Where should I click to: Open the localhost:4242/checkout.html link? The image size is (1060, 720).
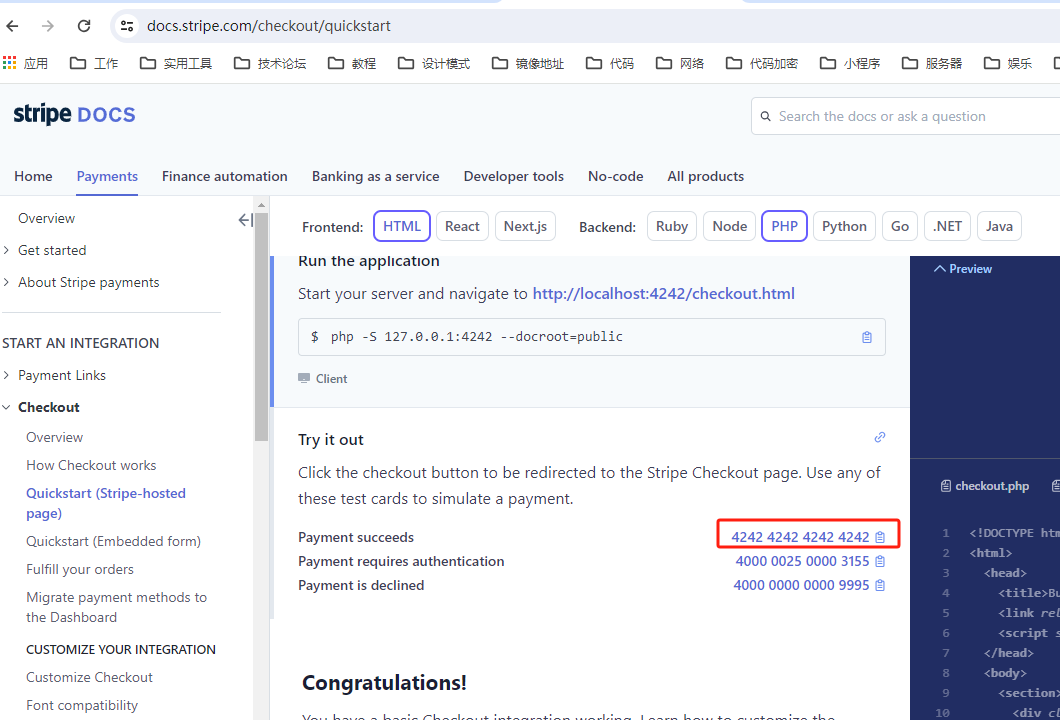(663, 293)
